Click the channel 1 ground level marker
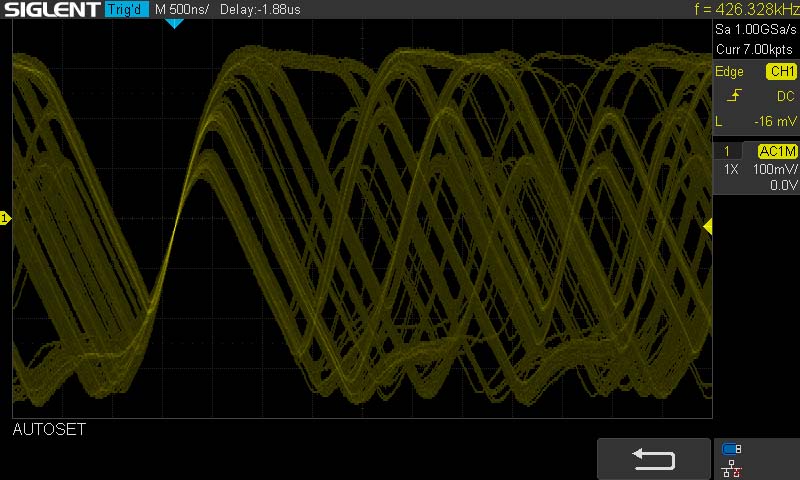Screen dimensions: 800x480 (x=5, y=218)
